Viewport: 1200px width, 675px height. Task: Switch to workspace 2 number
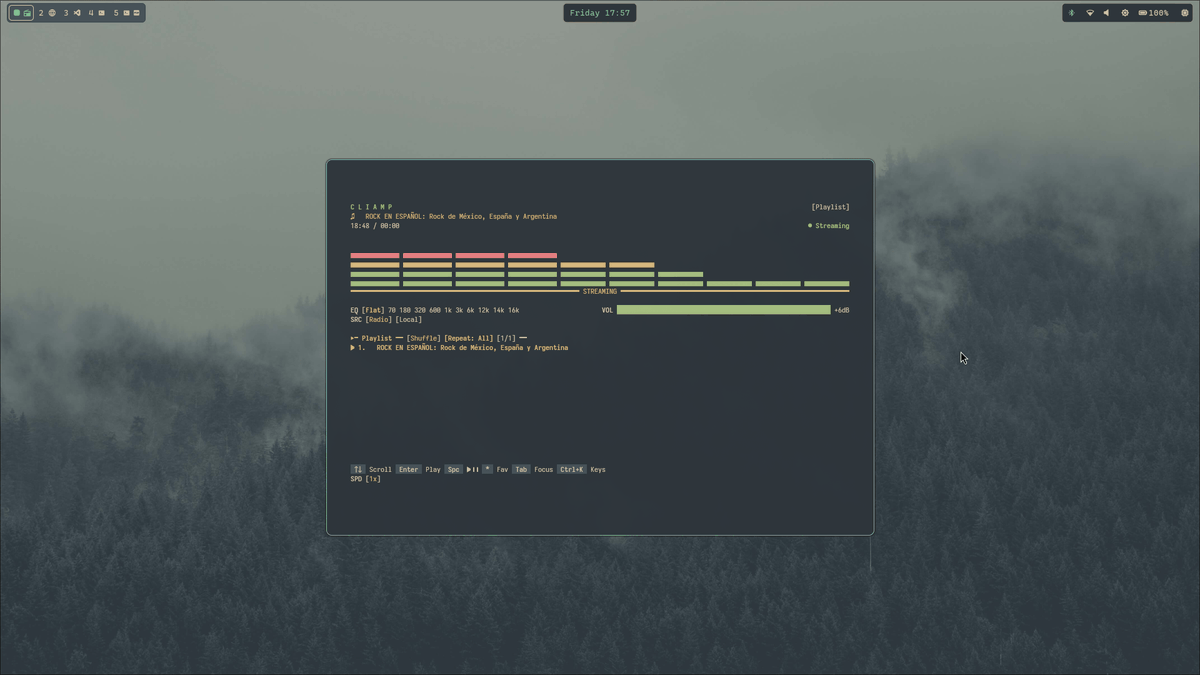pyautogui.click(x=41, y=13)
